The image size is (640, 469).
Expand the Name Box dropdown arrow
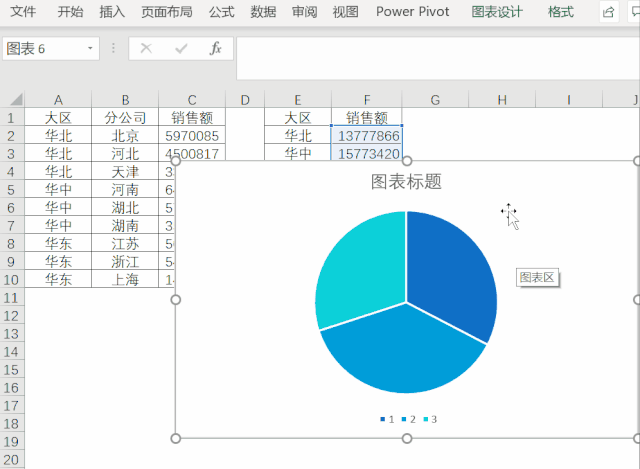[x=90, y=49]
